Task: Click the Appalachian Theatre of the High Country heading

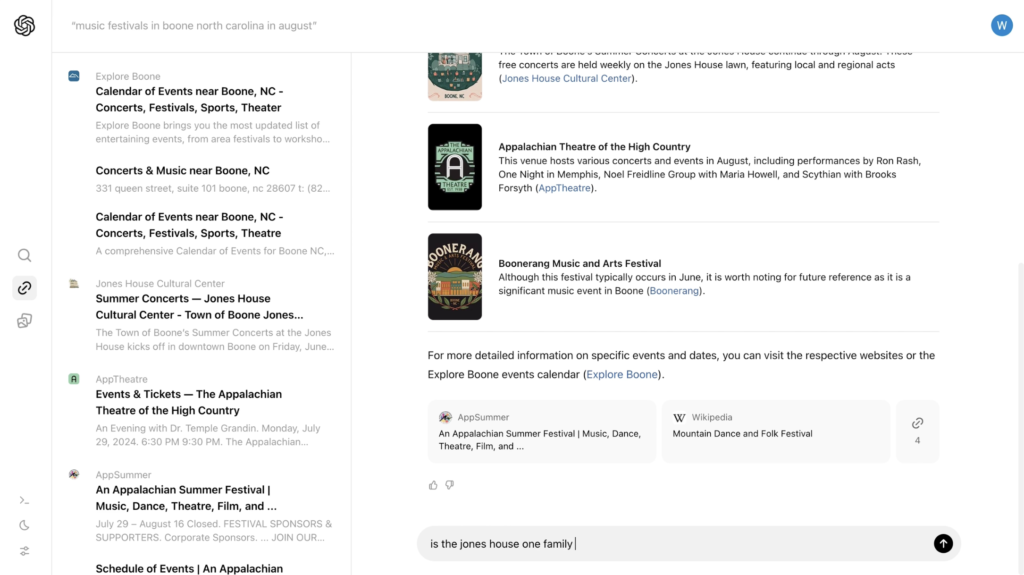Action: pyautogui.click(x=594, y=147)
